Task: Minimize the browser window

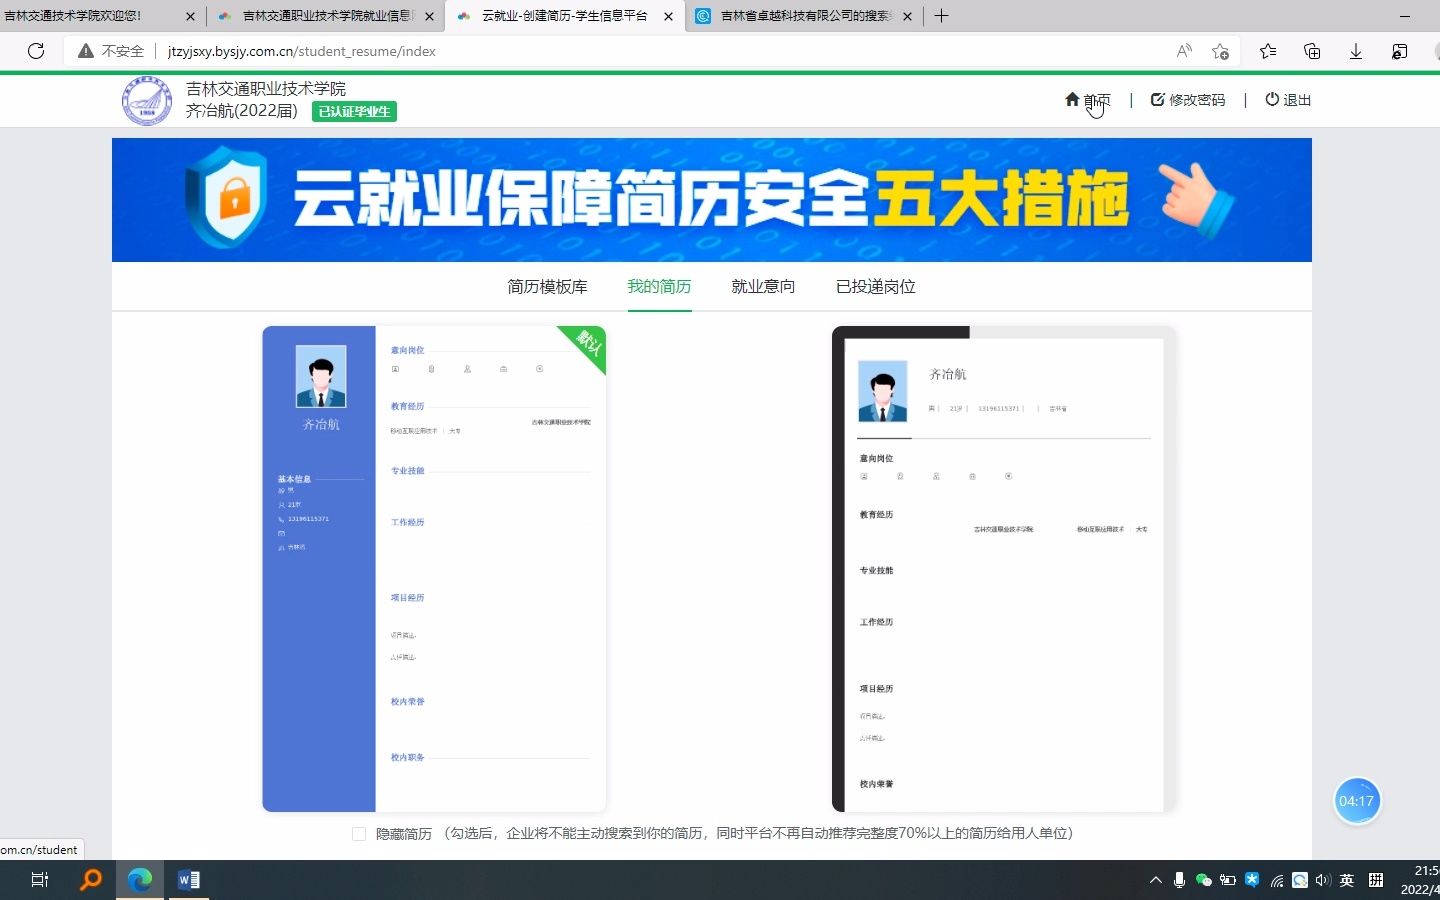Action: pos(1405,15)
